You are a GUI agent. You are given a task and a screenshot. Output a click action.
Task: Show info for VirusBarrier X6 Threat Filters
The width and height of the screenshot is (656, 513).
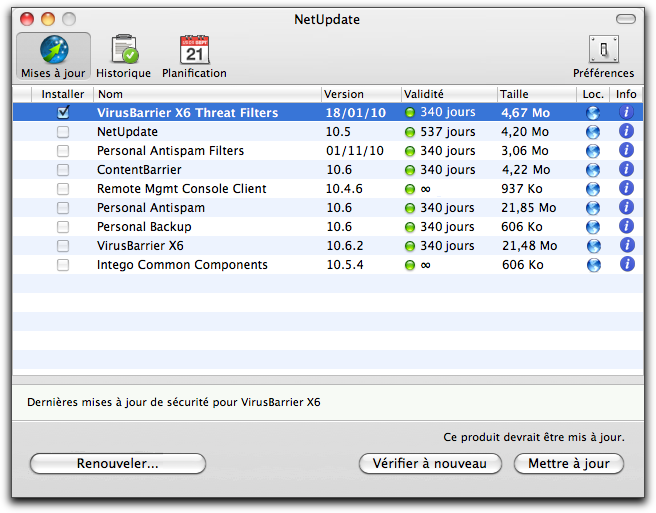(x=626, y=112)
